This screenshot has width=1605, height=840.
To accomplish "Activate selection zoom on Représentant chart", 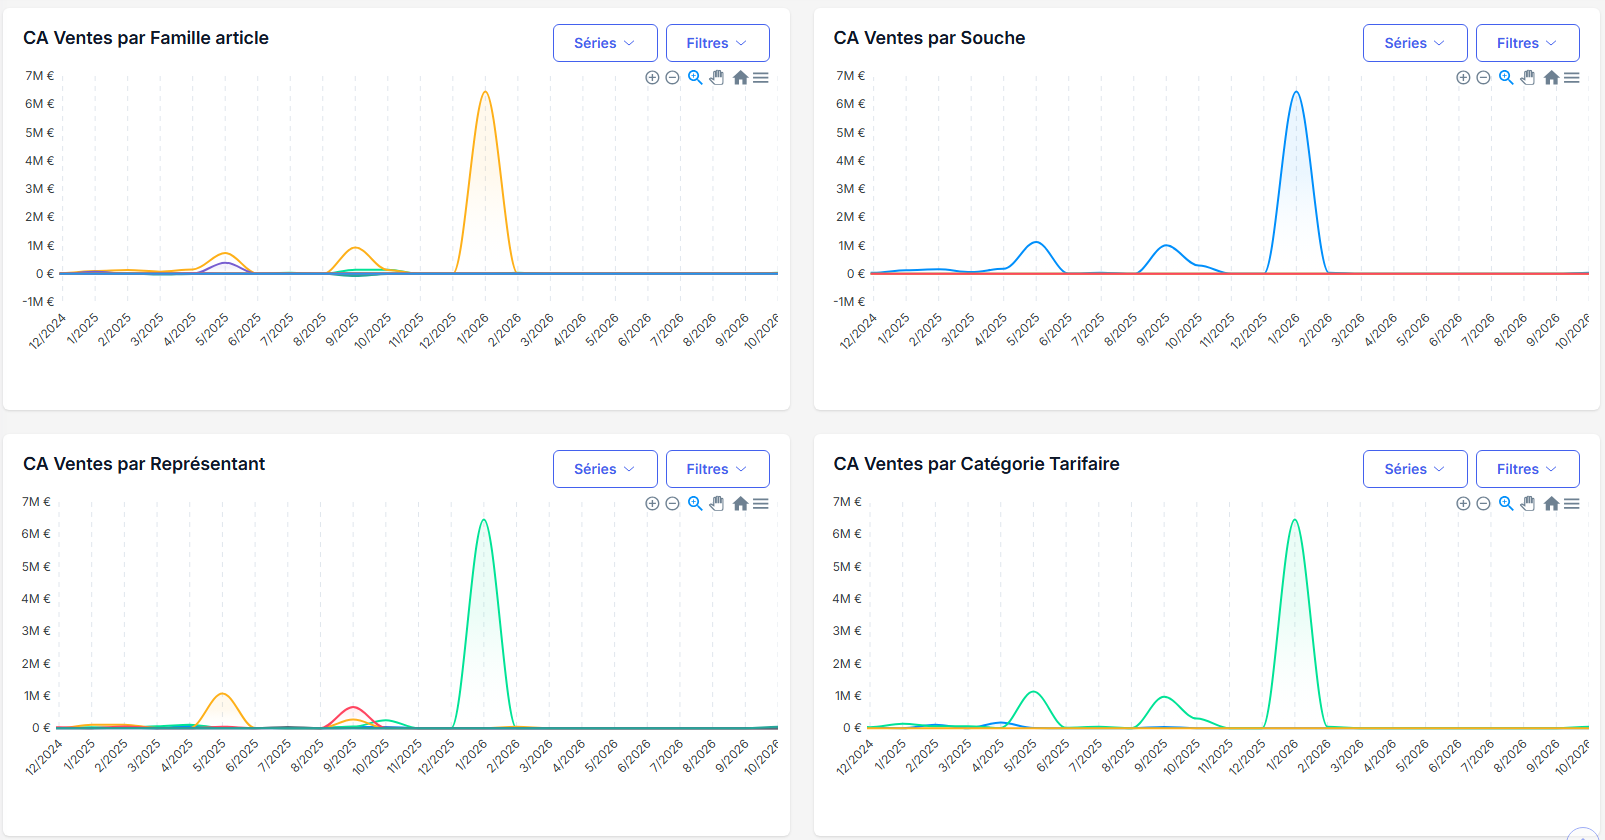I will pyautogui.click(x=695, y=504).
